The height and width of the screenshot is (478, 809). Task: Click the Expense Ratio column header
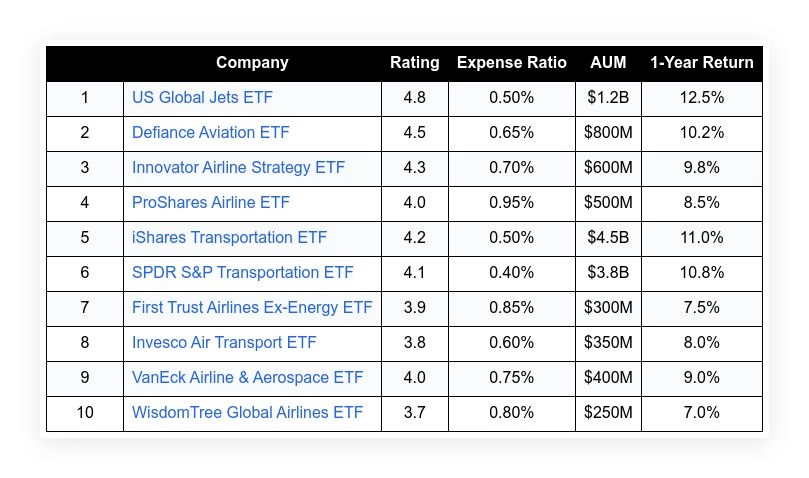511,63
